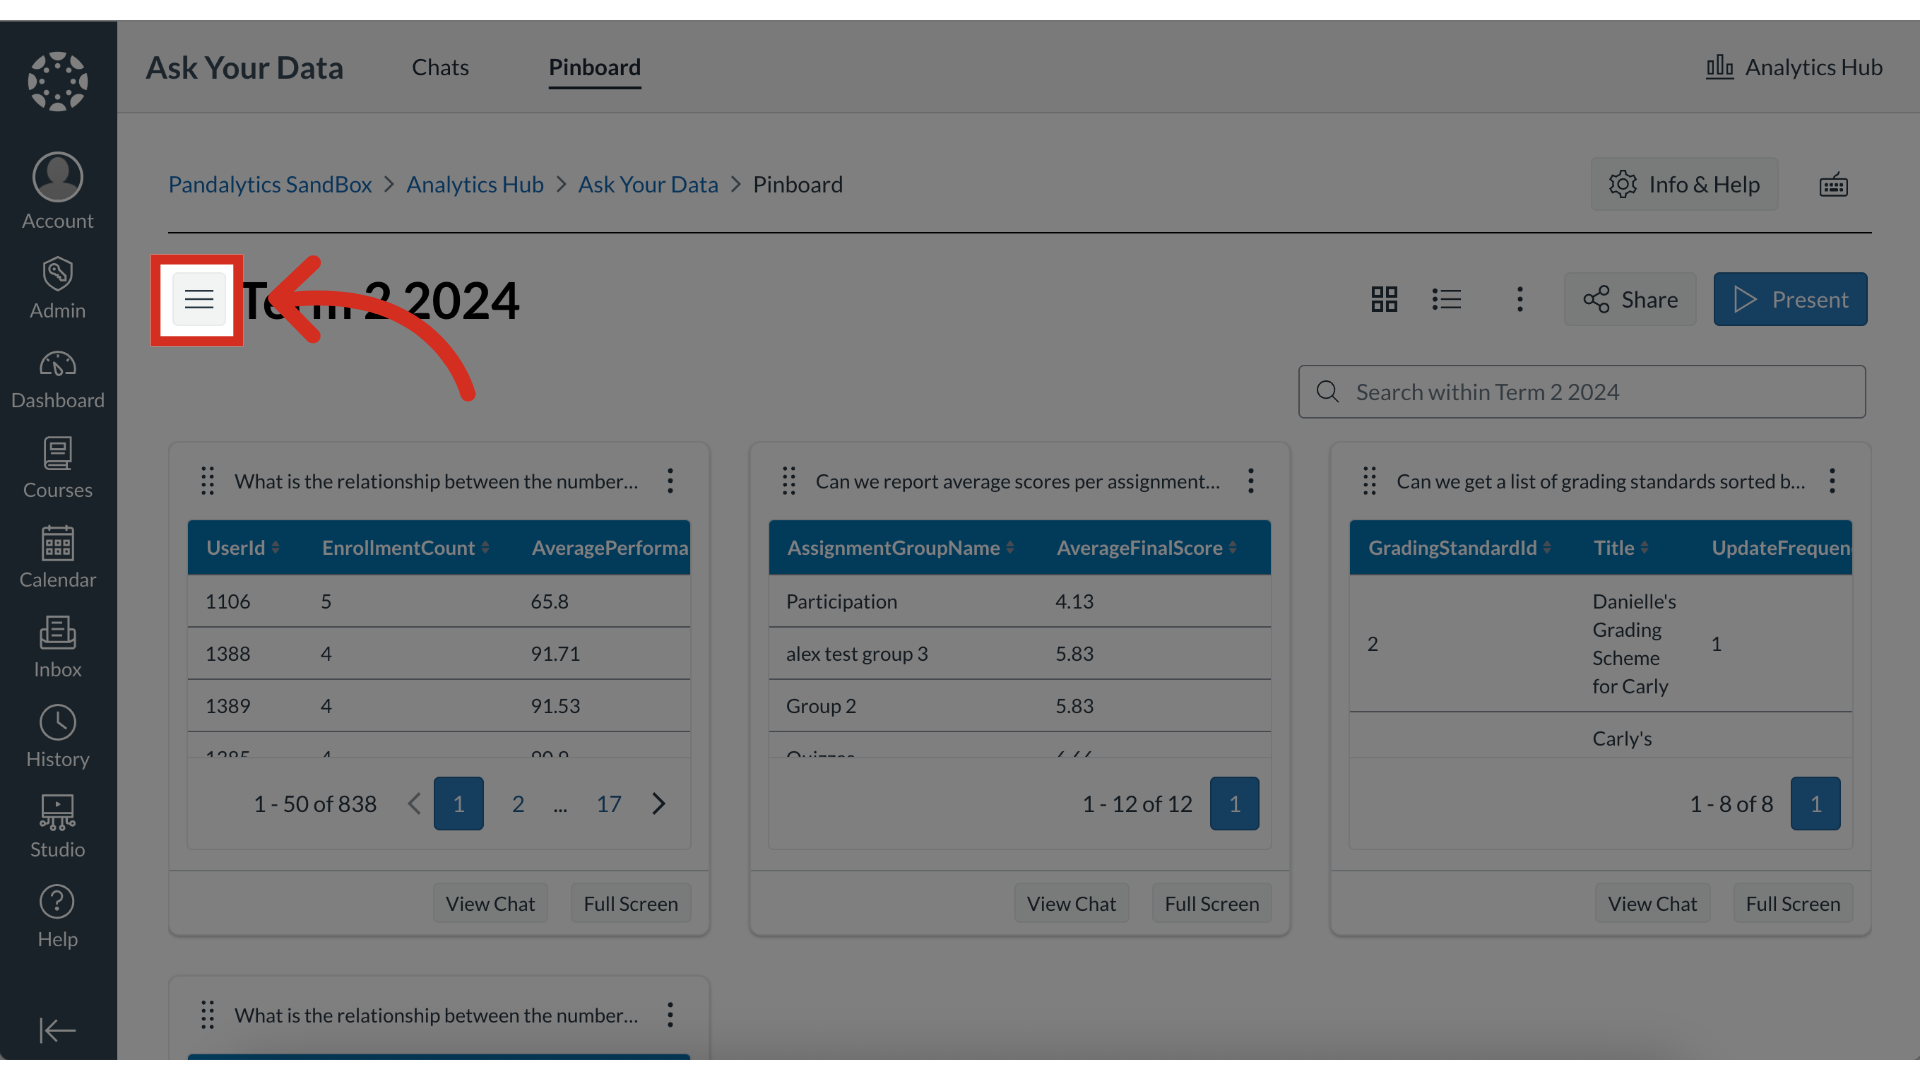Viewport: 1920px width, 1080px height.
Task: Open the Canvas logo home link
Action: point(58,81)
